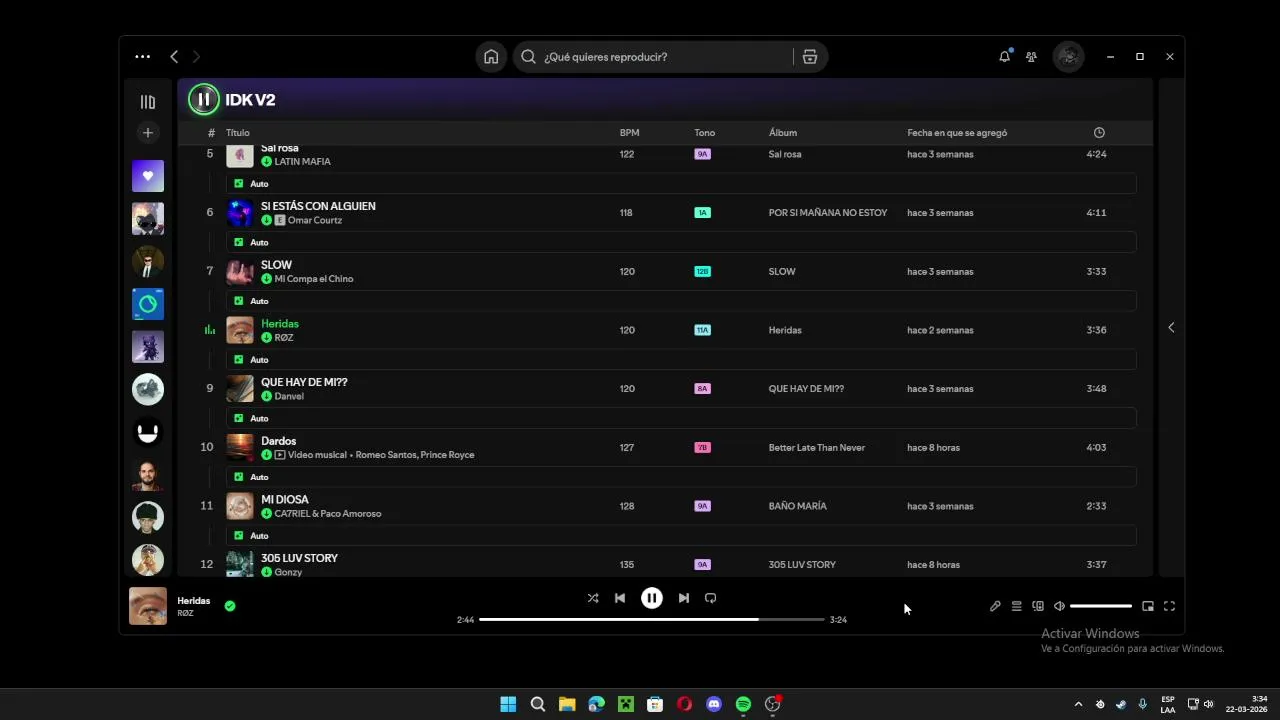Toggle Auto checkbox under SI ESTÁS CON ALGUIEN
The height and width of the screenshot is (720, 1280).
pyautogui.click(x=238, y=242)
